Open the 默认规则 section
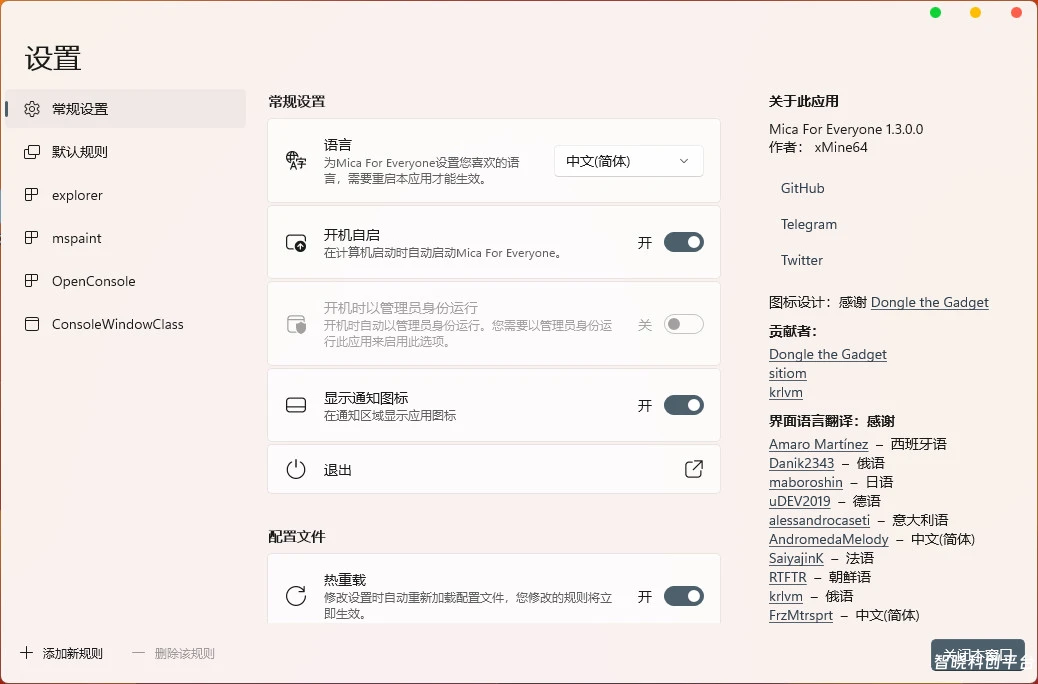The height and width of the screenshot is (684, 1038). 125,152
